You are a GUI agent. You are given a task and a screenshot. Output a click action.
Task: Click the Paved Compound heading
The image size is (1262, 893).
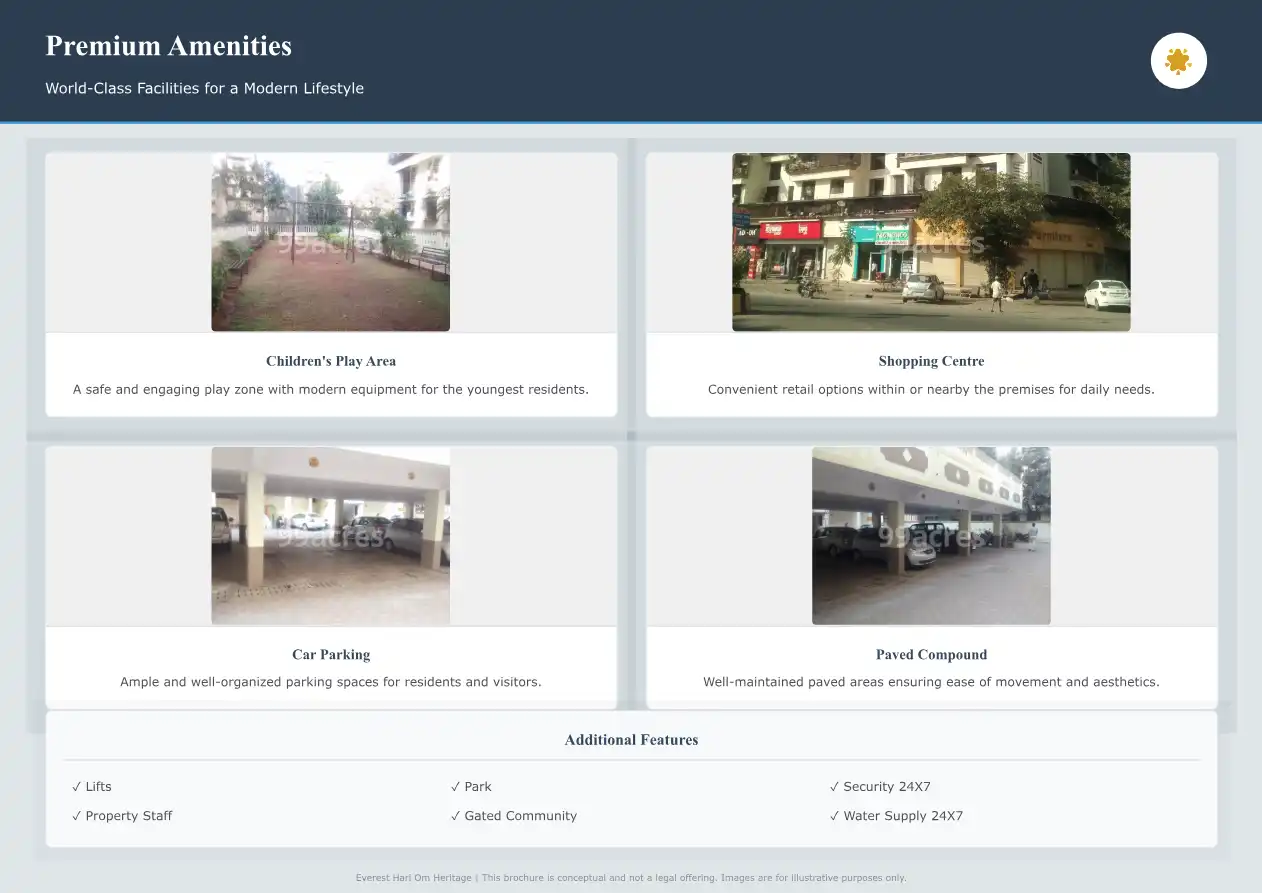click(931, 655)
